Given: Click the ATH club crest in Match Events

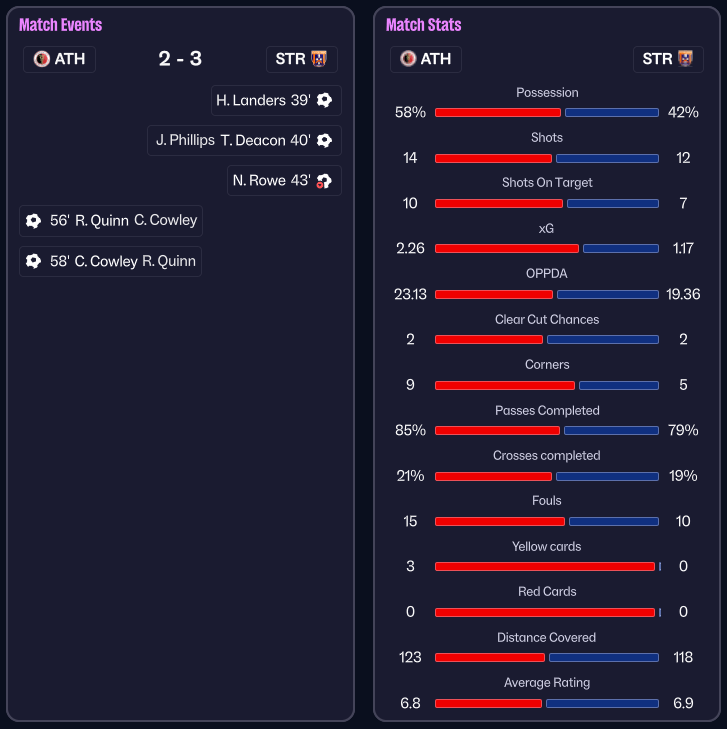Looking at the screenshot, I should pos(41,59).
